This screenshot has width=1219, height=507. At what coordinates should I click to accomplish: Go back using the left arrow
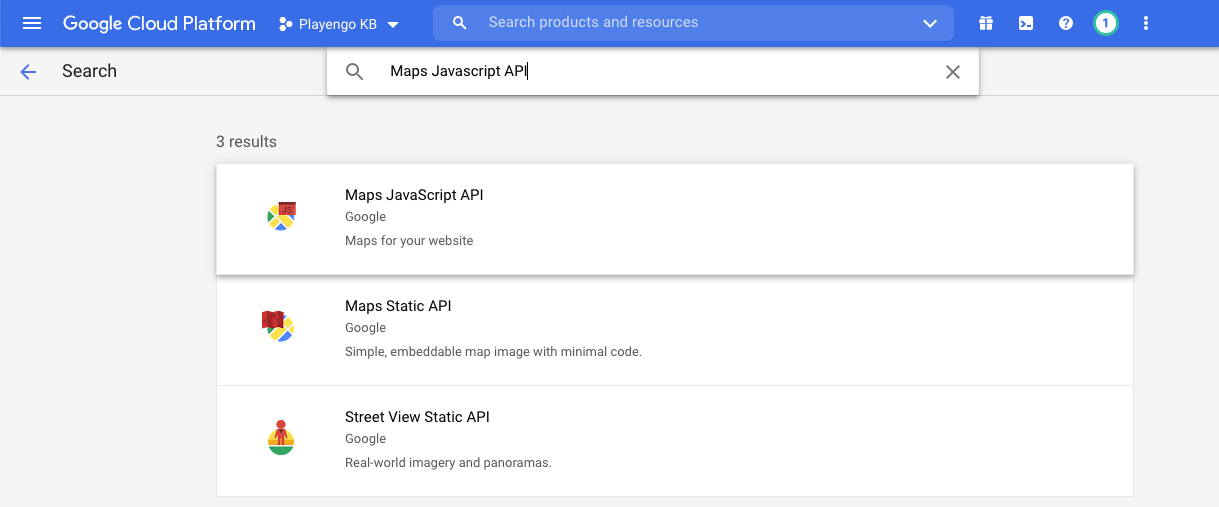(x=28, y=71)
